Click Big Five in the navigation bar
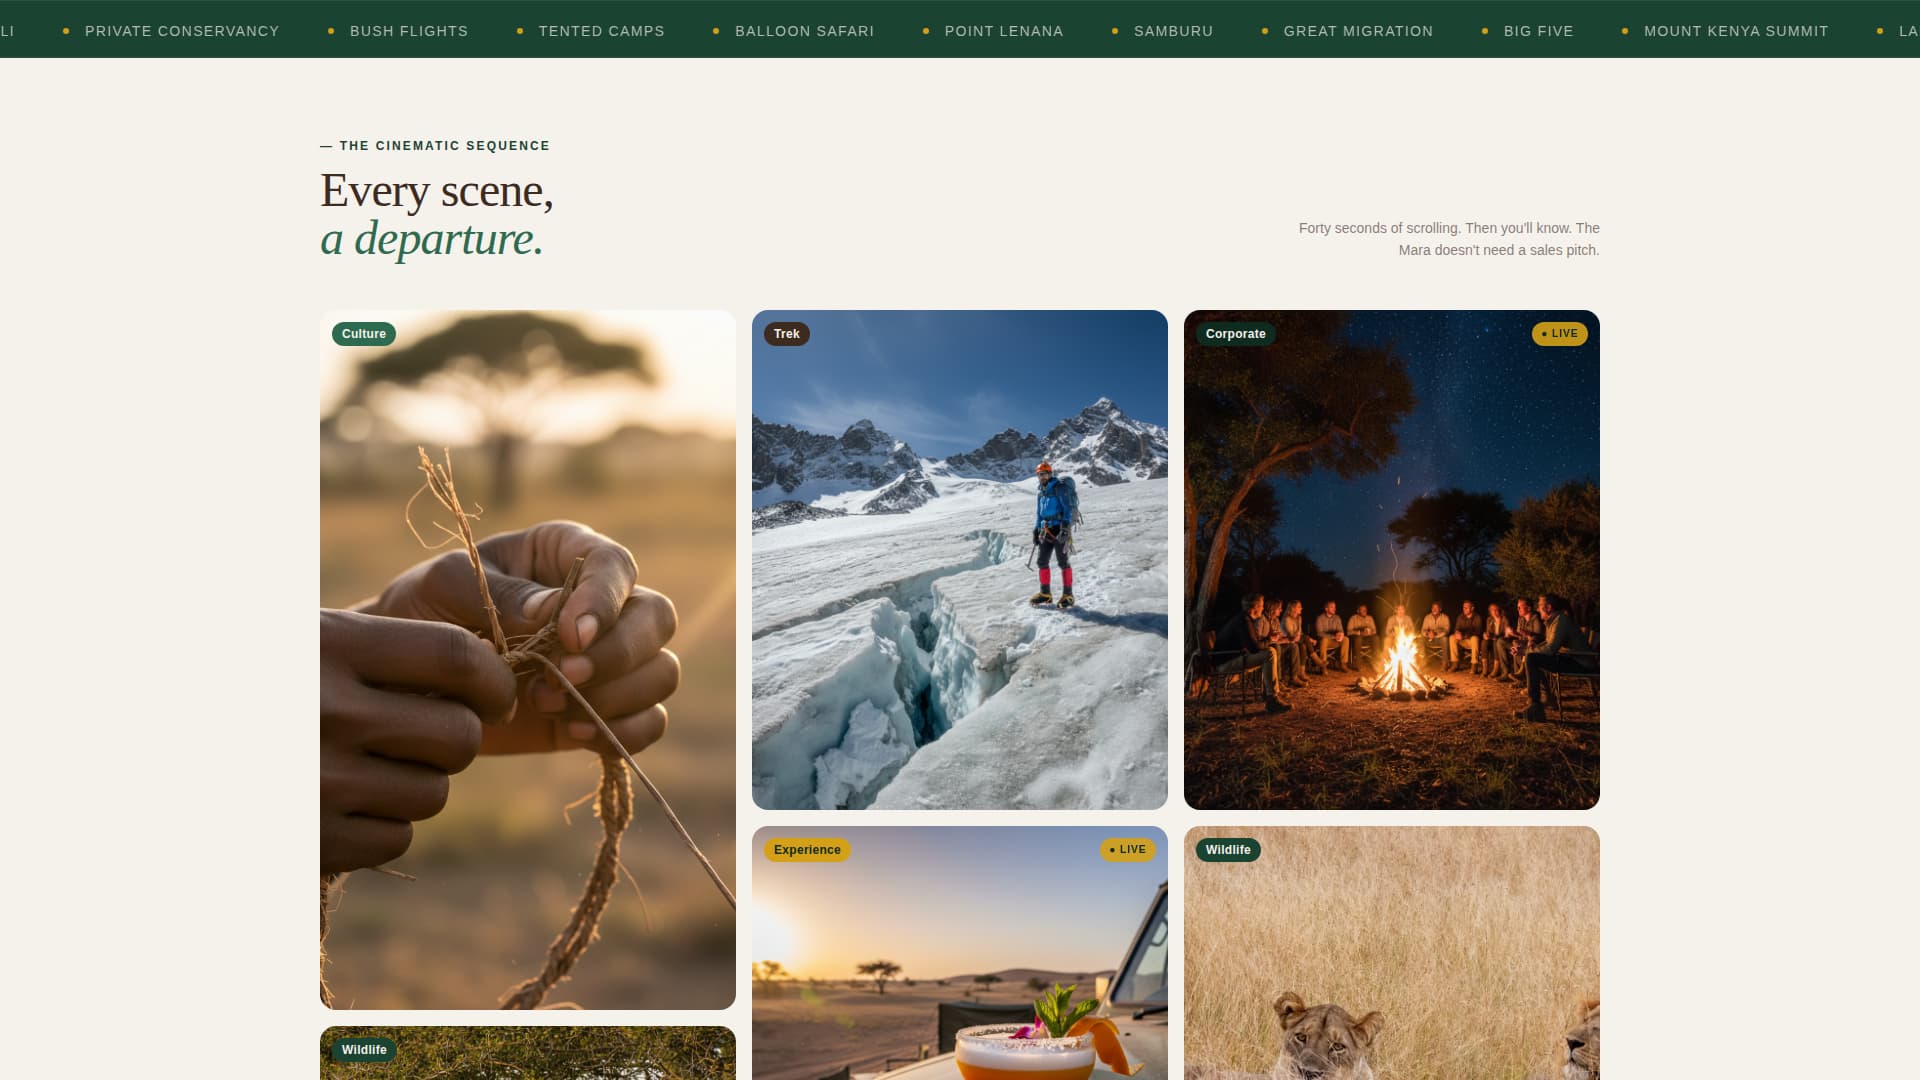The height and width of the screenshot is (1080, 1920). pos(1537,31)
